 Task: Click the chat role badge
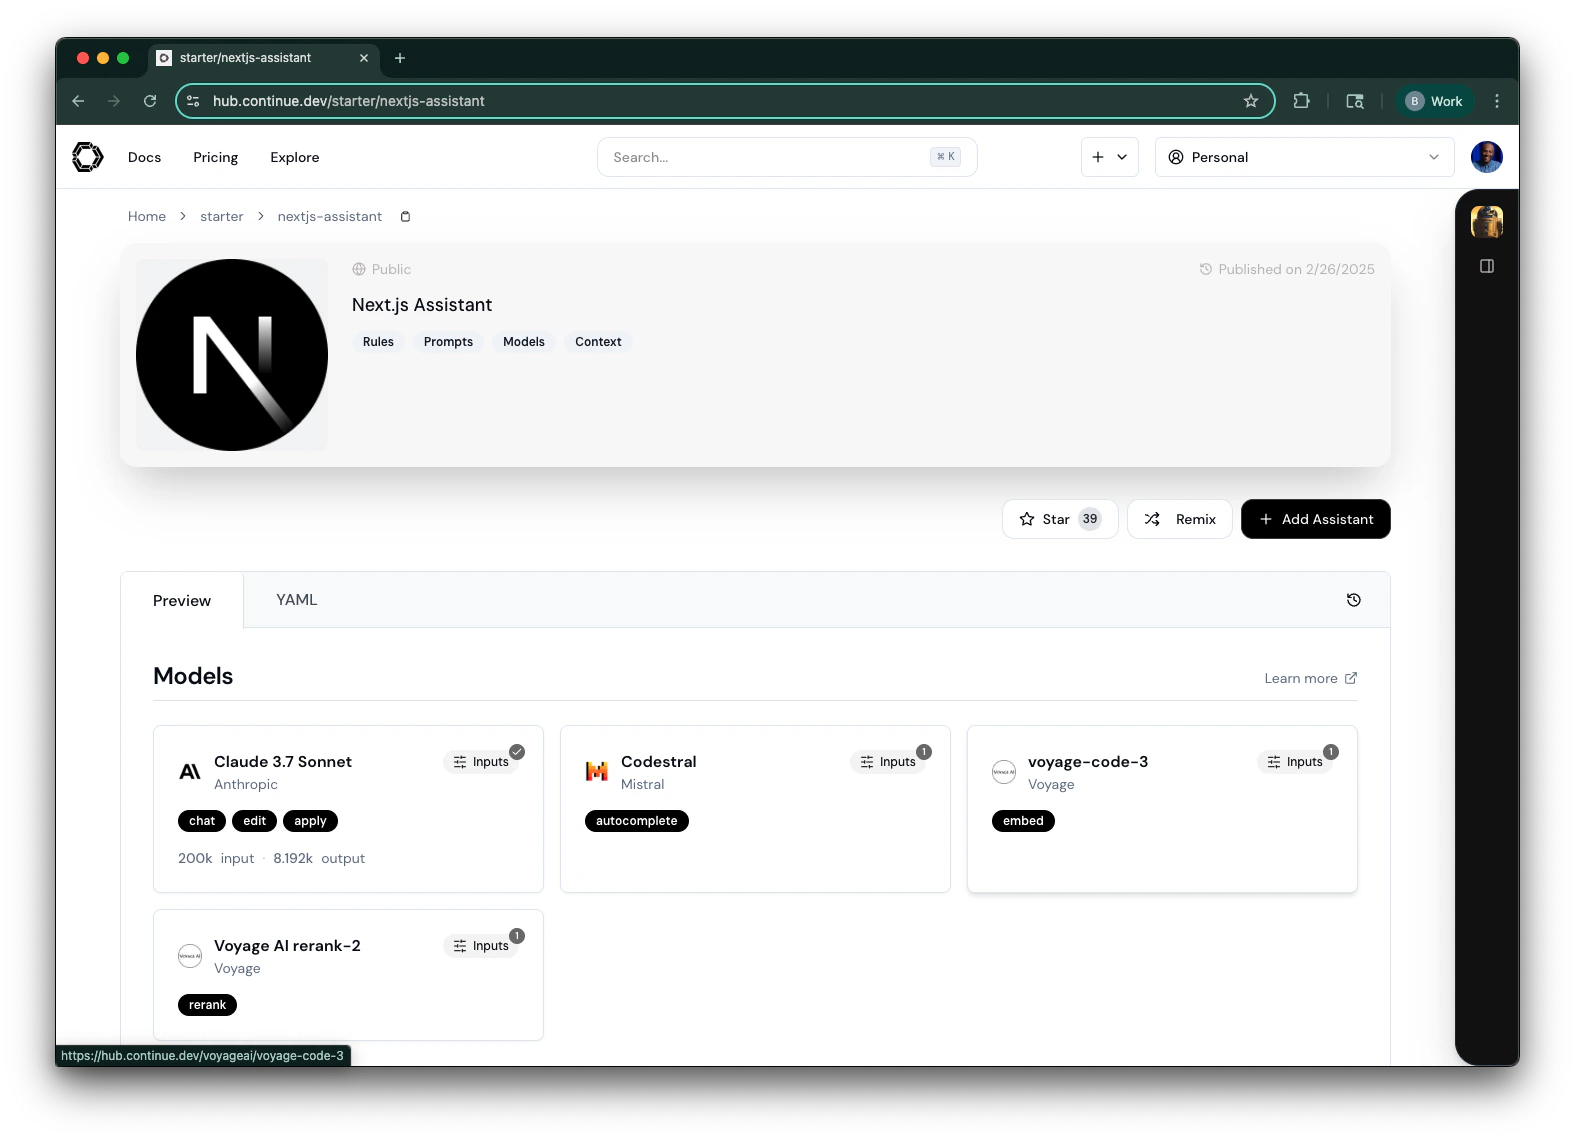click(202, 821)
